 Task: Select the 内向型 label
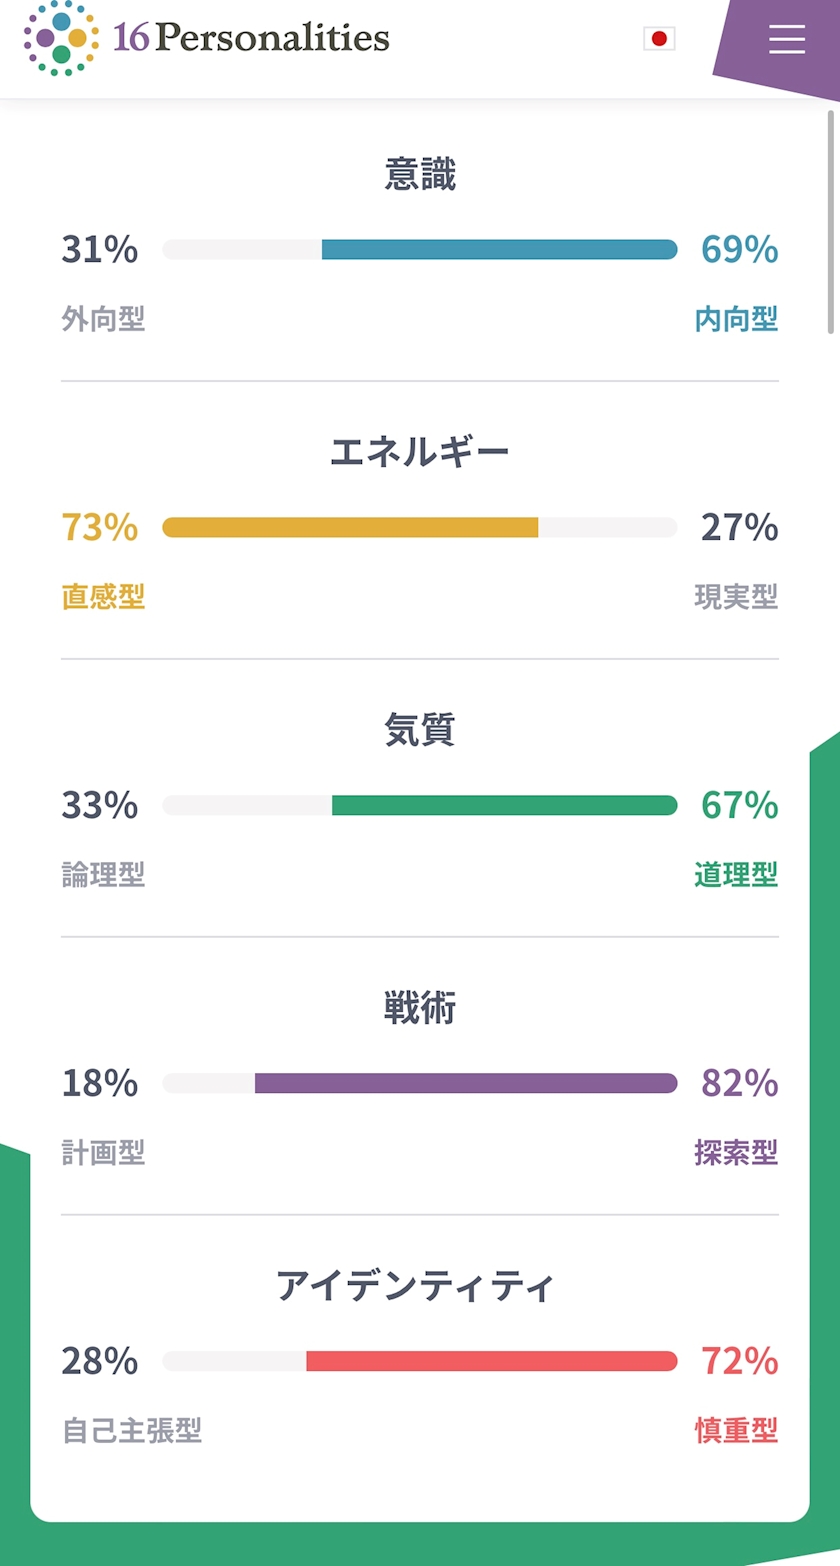click(736, 320)
